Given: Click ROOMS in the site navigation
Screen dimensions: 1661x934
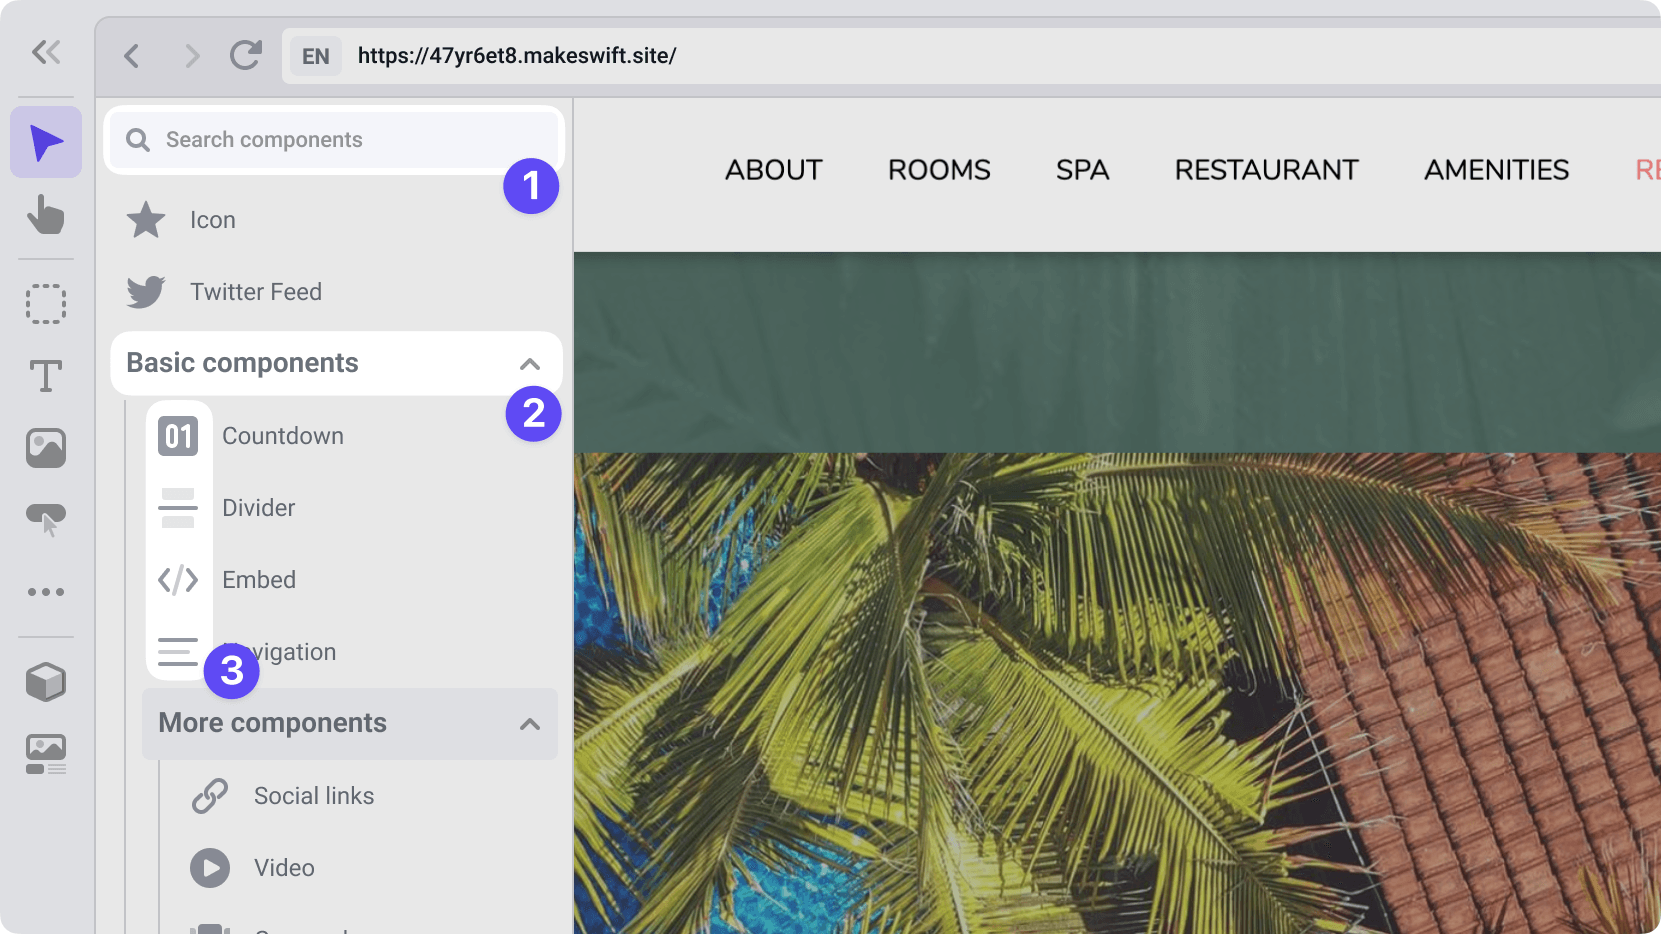Looking at the screenshot, I should pos(939,170).
